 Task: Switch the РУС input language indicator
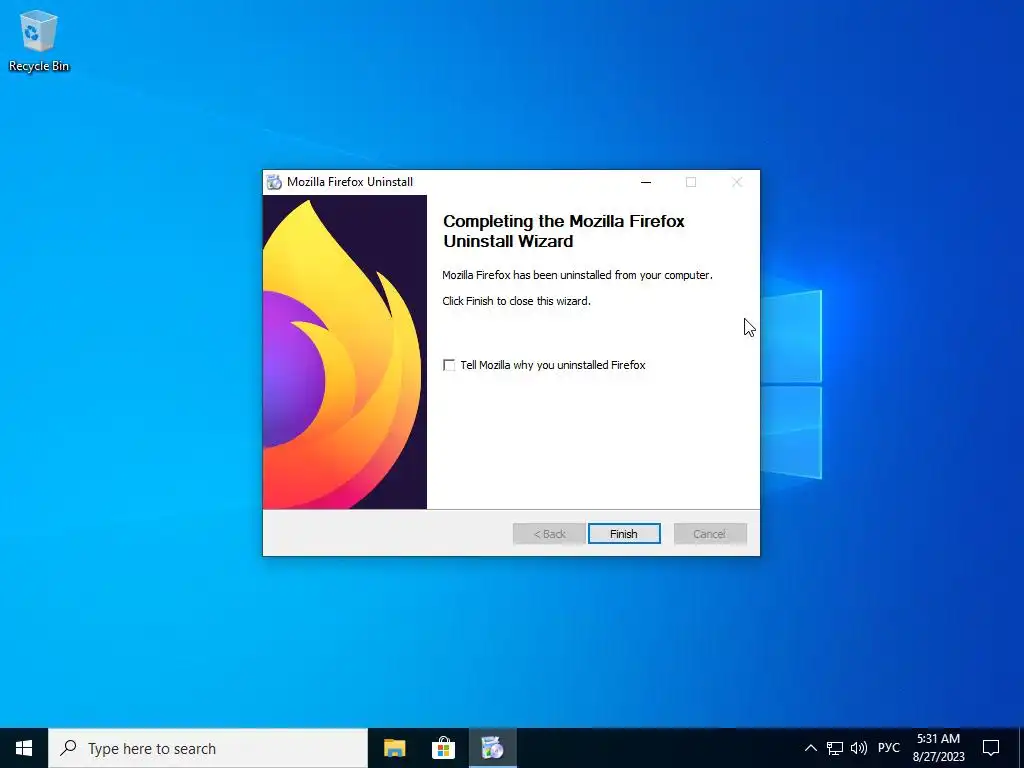pyautogui.click(x=889, y=748)
